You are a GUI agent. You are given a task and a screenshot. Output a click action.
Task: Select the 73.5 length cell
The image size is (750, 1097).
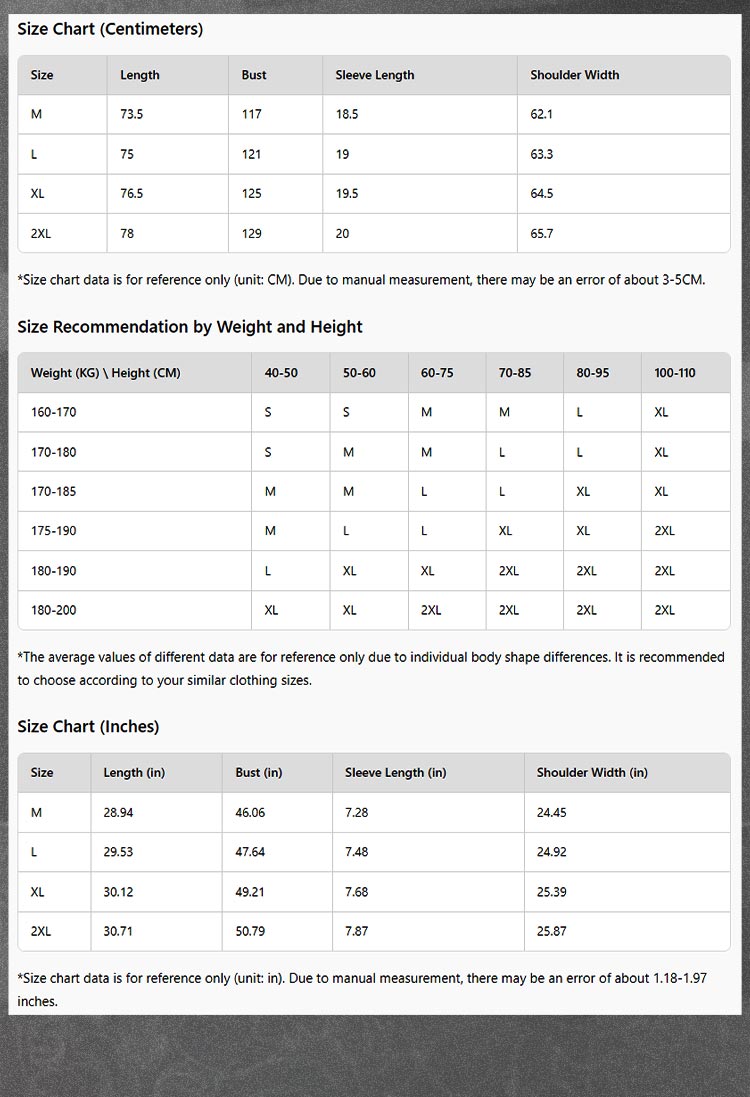tap(132, 114)
